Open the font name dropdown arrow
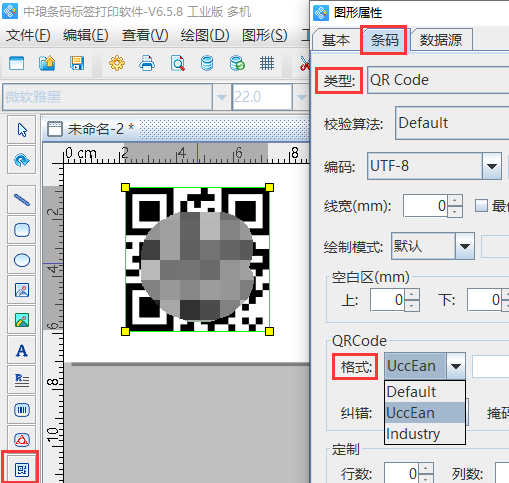 click(x=222, y=97)
